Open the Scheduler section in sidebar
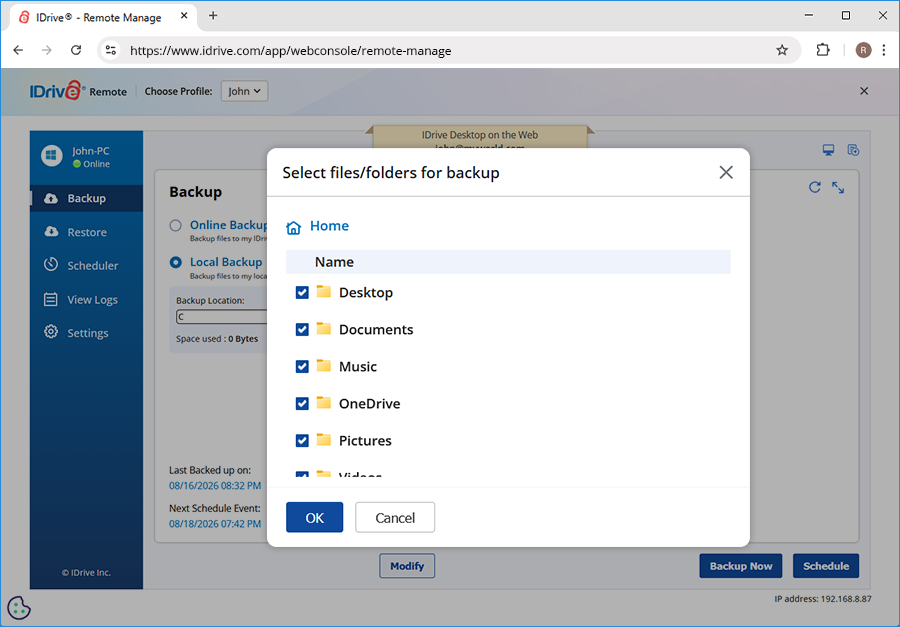900x627 pixels. pyautogui.click(x=87, y=265)
